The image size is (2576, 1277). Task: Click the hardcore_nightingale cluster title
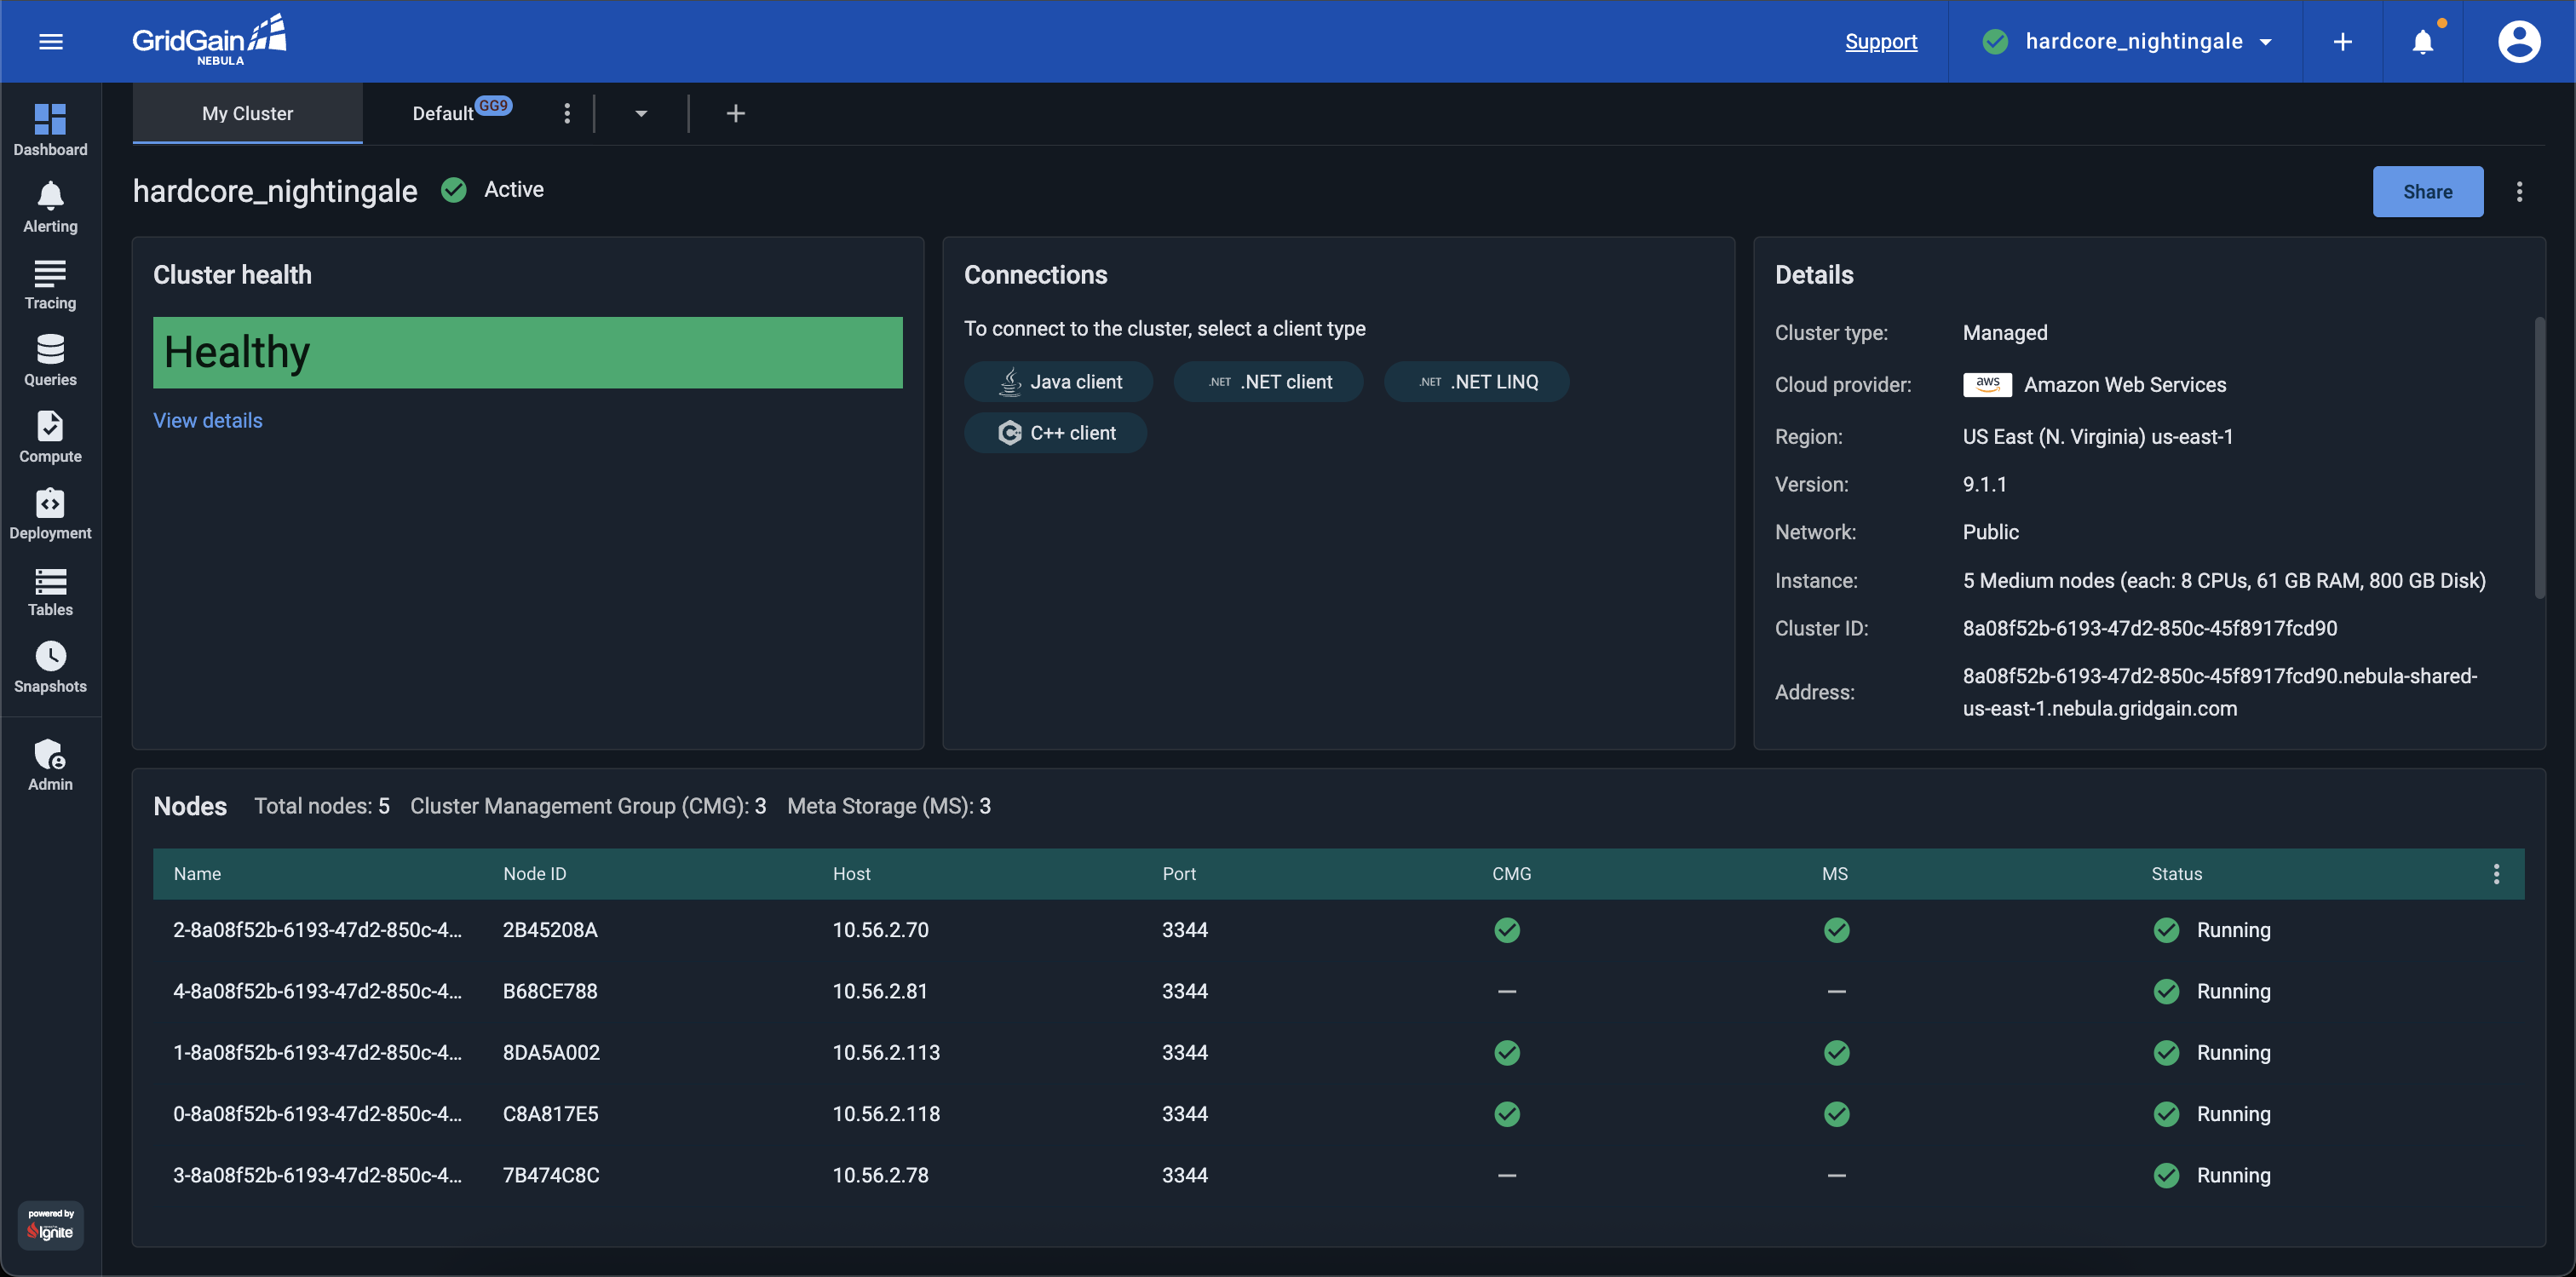tap(275, 191)
